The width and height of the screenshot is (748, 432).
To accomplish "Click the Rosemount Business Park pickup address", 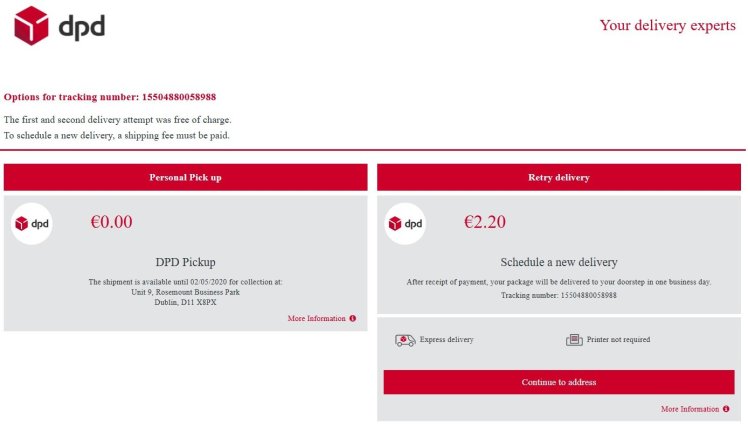I will tap(185, 292).
